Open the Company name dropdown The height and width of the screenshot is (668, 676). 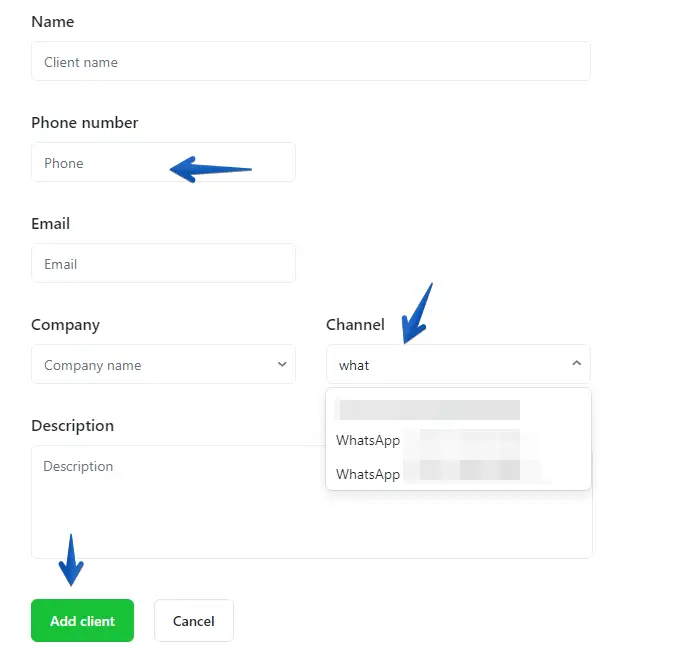tap(150, 365)
